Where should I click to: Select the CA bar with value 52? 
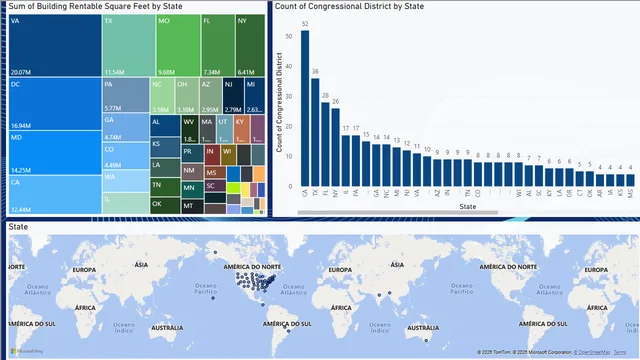pyautogui.click(x=305, y=108)
